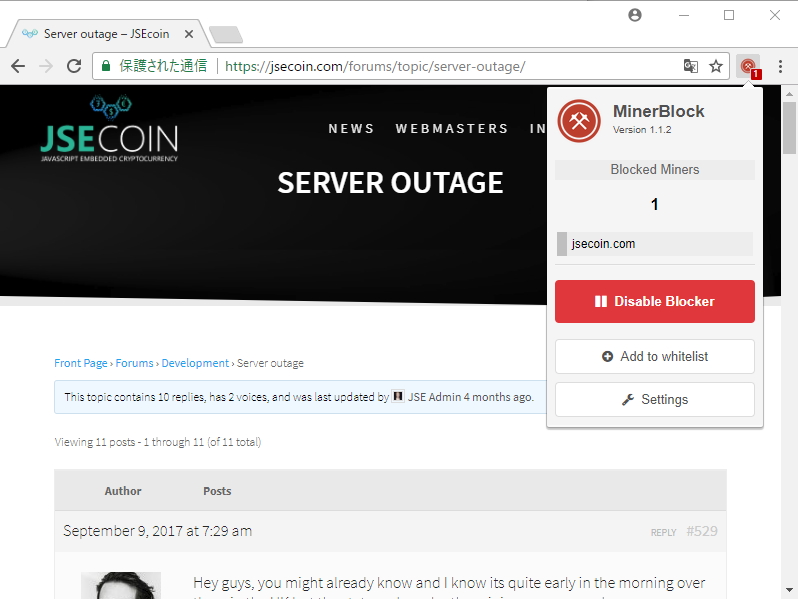Screen dimensions: 798x599
Task: Close the Server outage tab
Action: [x=189, y=34]
